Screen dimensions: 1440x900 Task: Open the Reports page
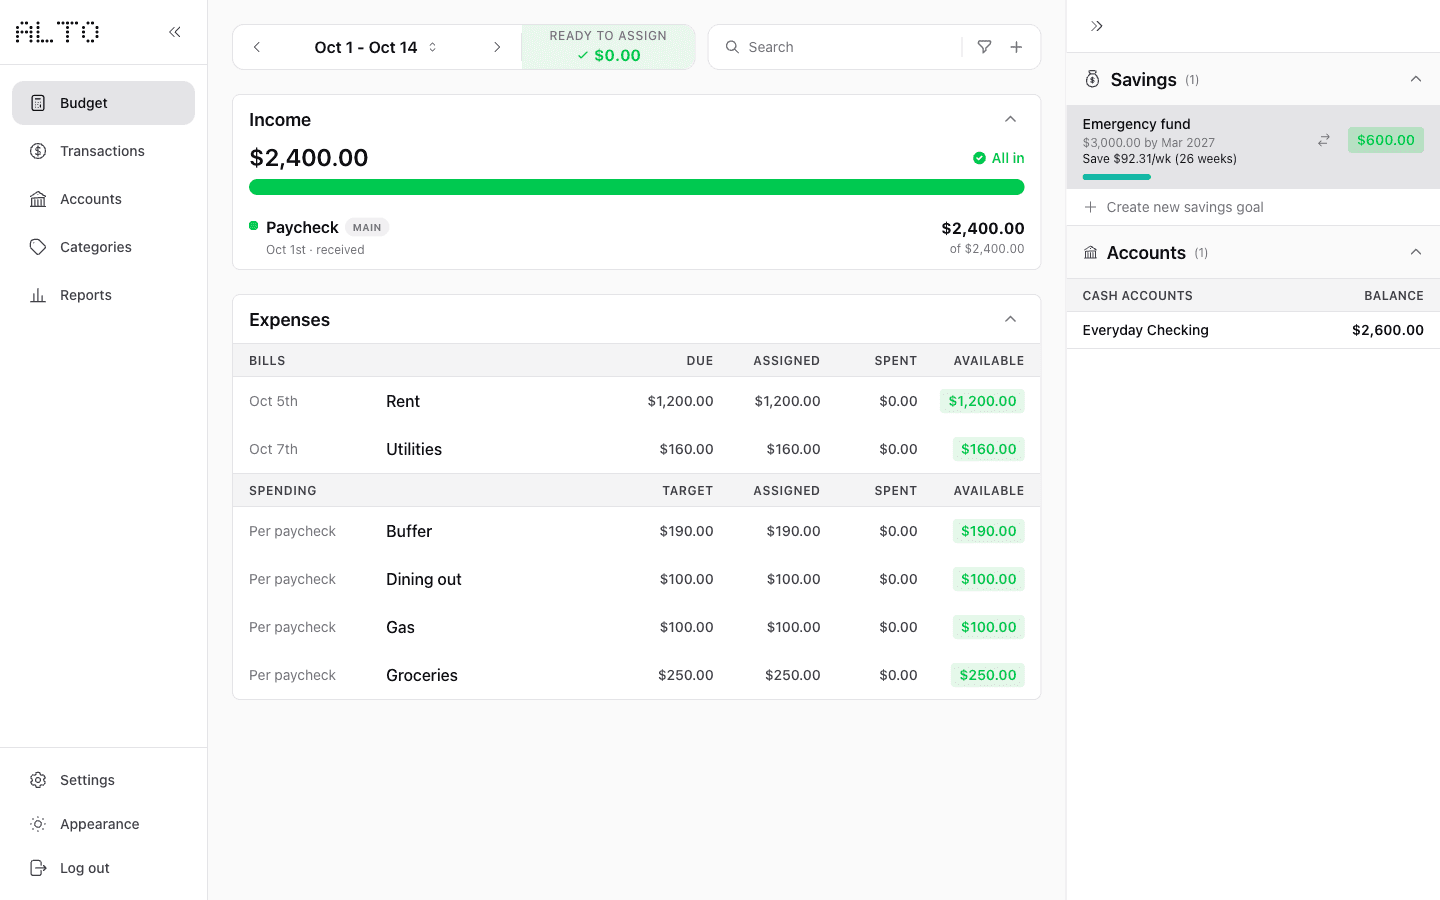point(103,295)
